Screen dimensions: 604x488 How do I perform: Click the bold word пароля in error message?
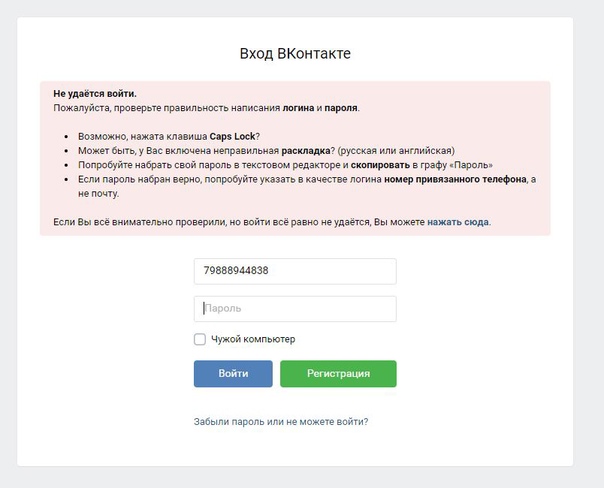click(341, 108)
